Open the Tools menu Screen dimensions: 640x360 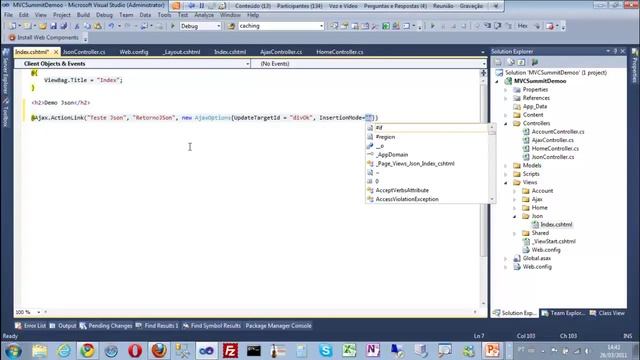164,15
